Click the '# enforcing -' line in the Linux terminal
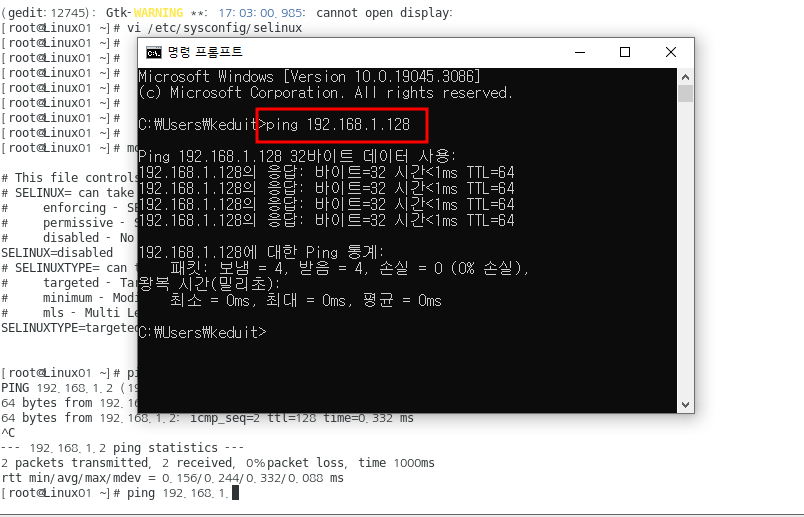Viewport: 804px width, 517px height. 69,208
